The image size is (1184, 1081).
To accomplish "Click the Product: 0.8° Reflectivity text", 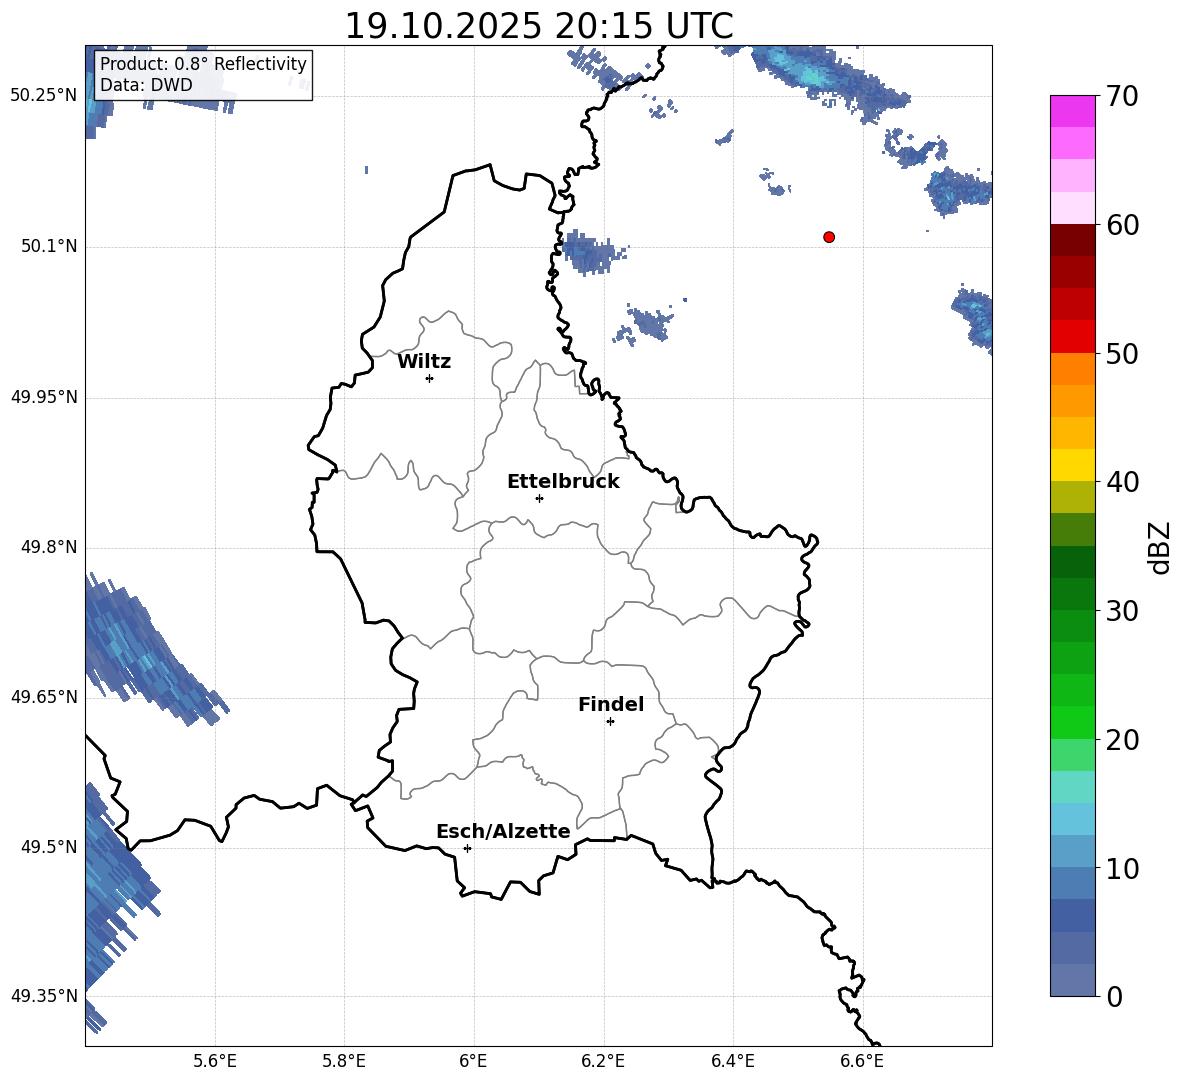I will tap(203, 63).
